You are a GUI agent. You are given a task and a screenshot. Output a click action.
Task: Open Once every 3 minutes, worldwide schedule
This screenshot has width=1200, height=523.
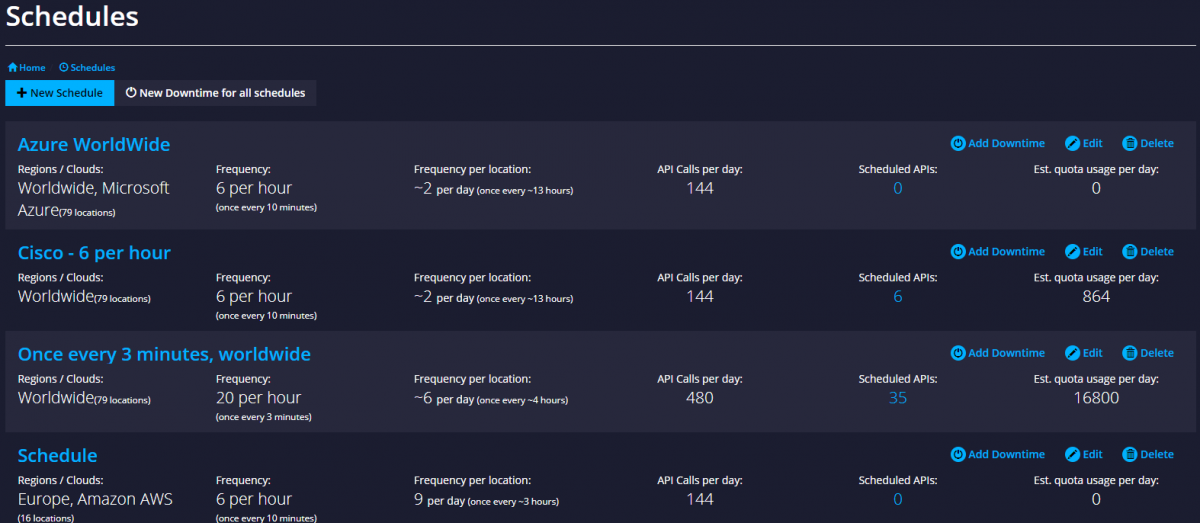tap(164, 354)
